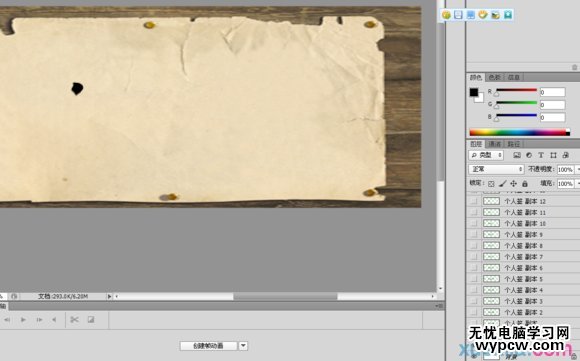Filter layers by shape type
Screen dimensions: 580x361
pyautogui.click(x=553, y=155)
